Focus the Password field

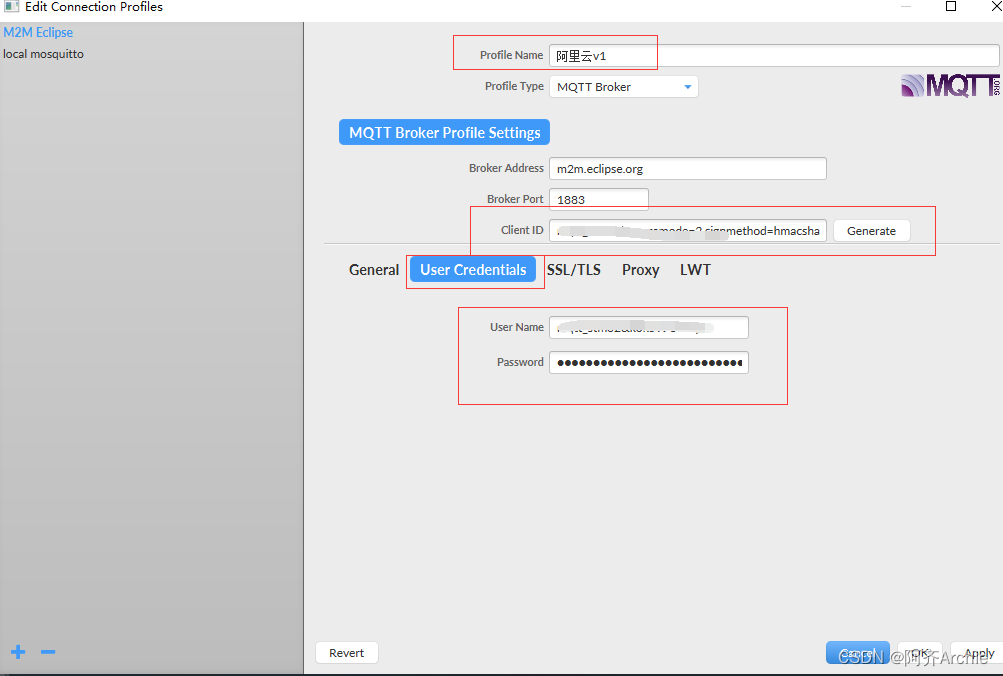[x=649, y=363]
